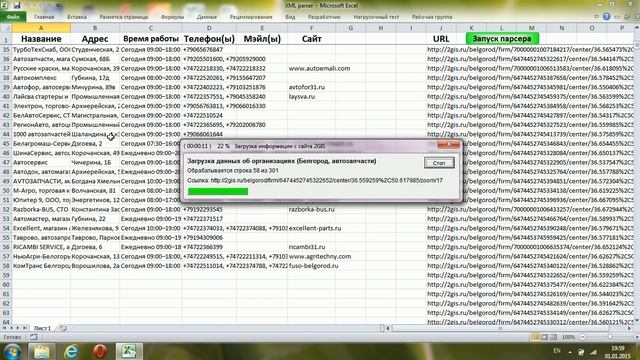Open the Windows Start button
Image resolution: width=640 pixels, height=360 pixels.
[12, 351]
